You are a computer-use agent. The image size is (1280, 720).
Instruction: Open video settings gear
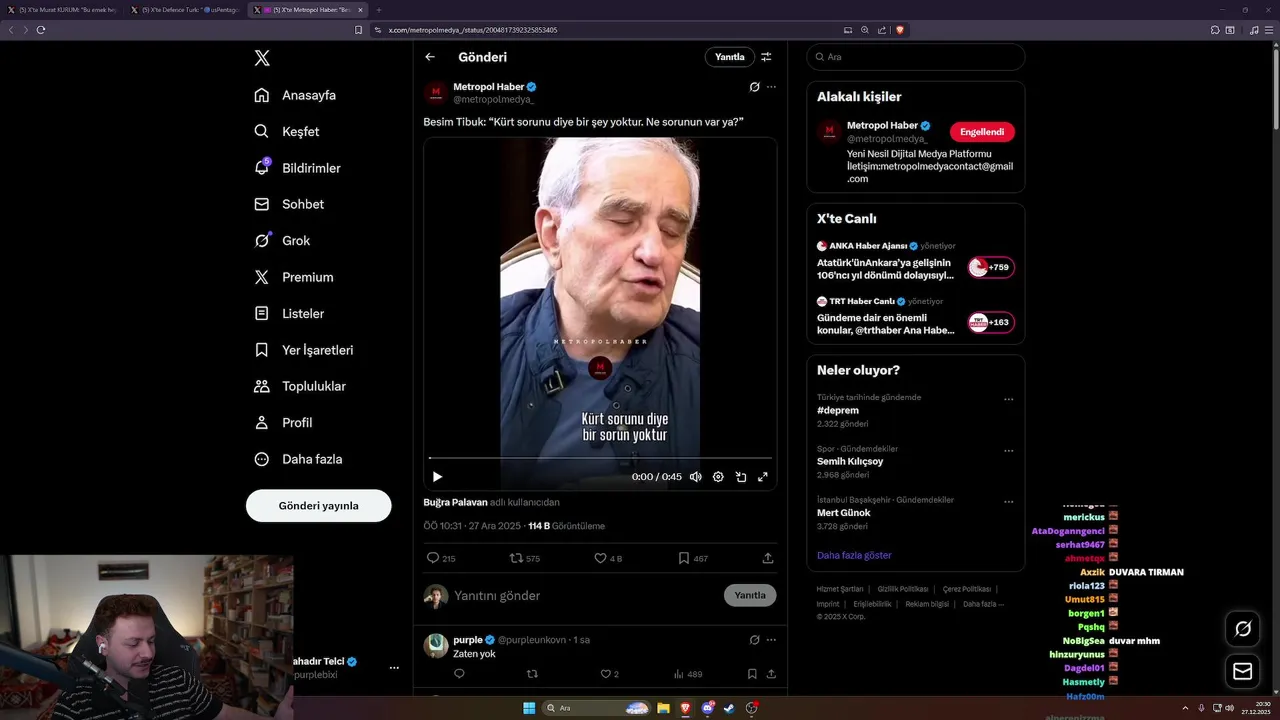click(x=718, y=477)
